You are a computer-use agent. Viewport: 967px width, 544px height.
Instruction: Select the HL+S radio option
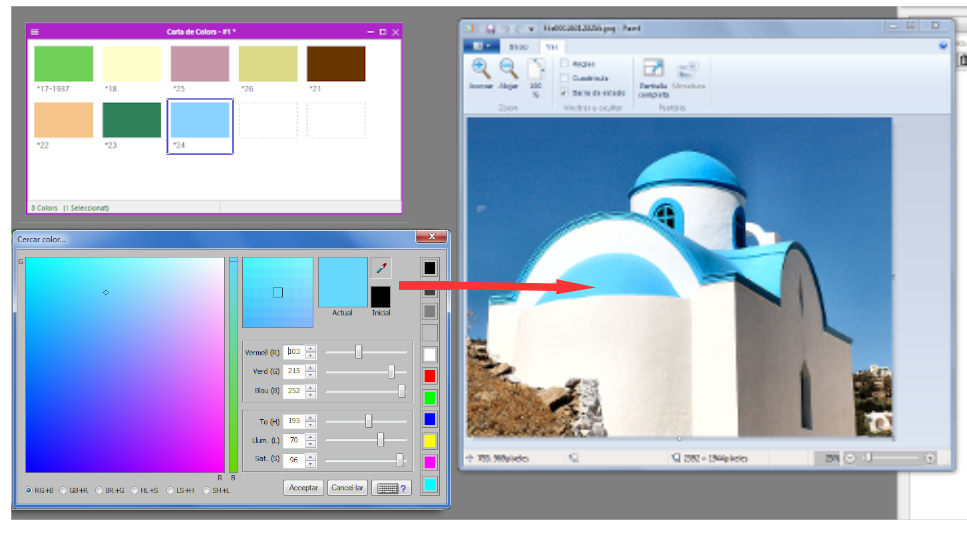(134, 490)
